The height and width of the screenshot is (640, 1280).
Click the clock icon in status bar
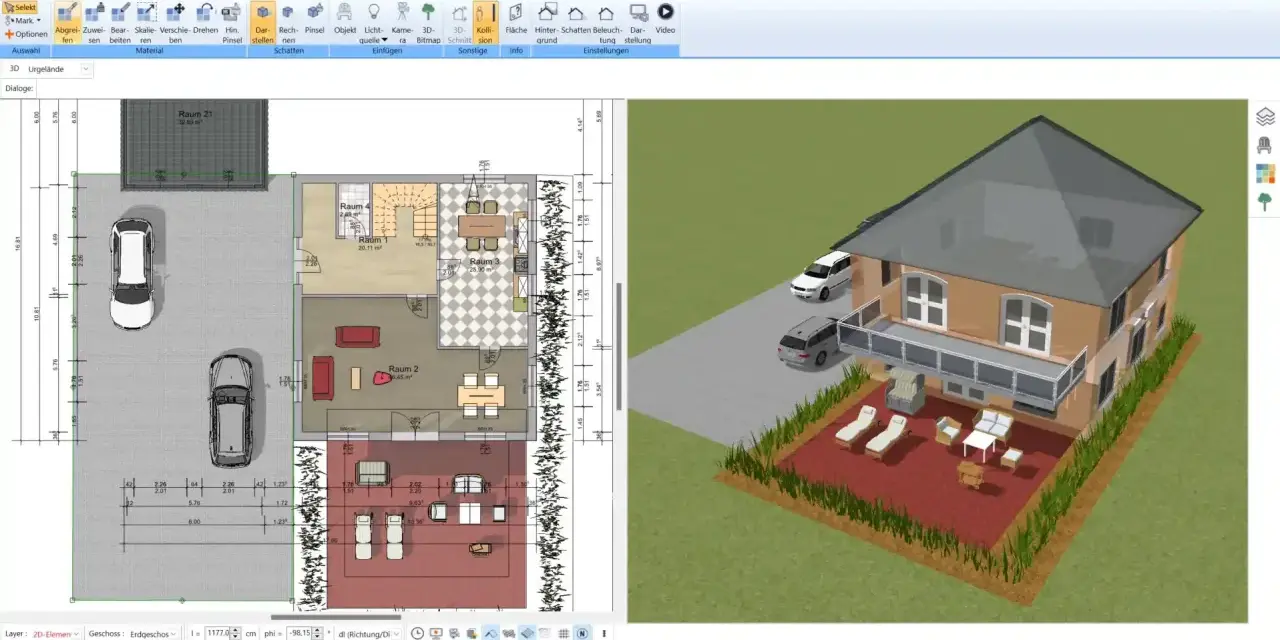pyautogui.click(x=417, y=633)
